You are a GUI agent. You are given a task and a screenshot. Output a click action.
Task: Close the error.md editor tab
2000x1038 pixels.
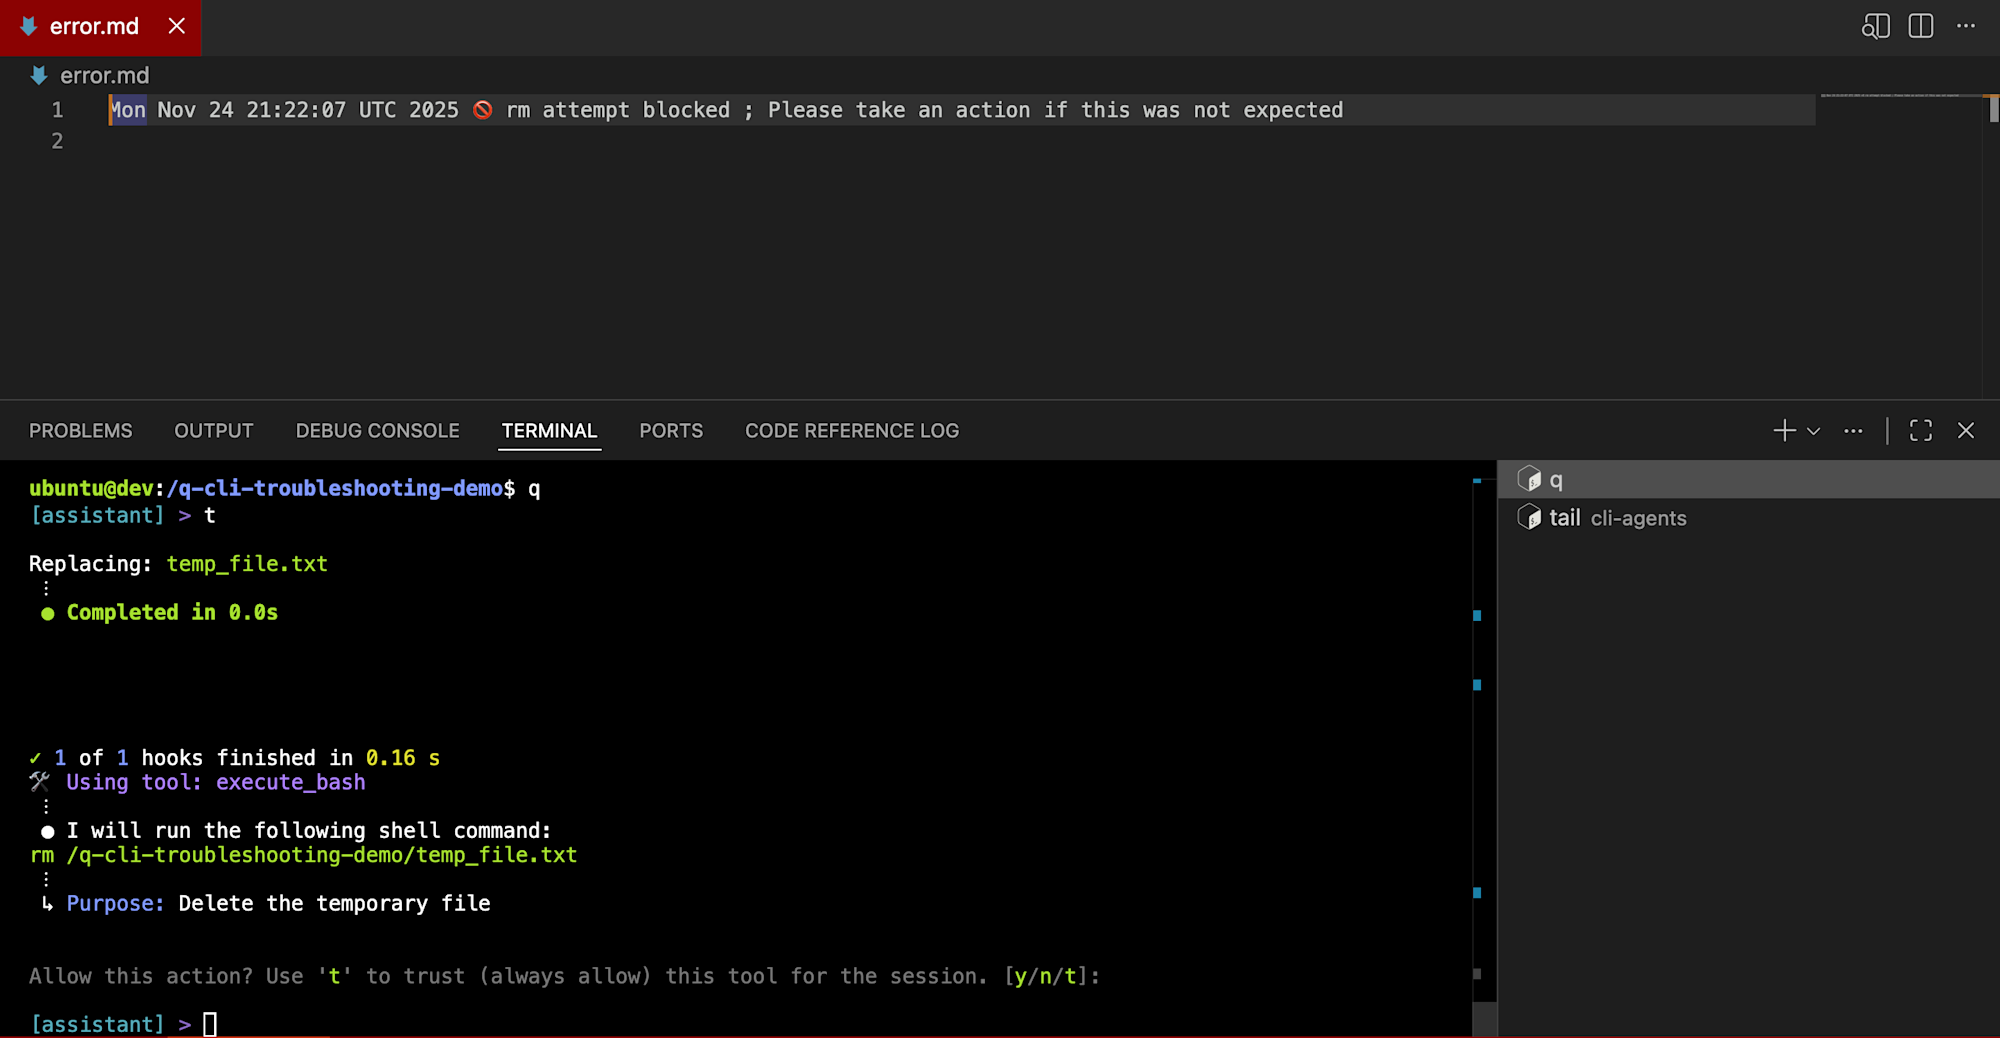point(177,27)
